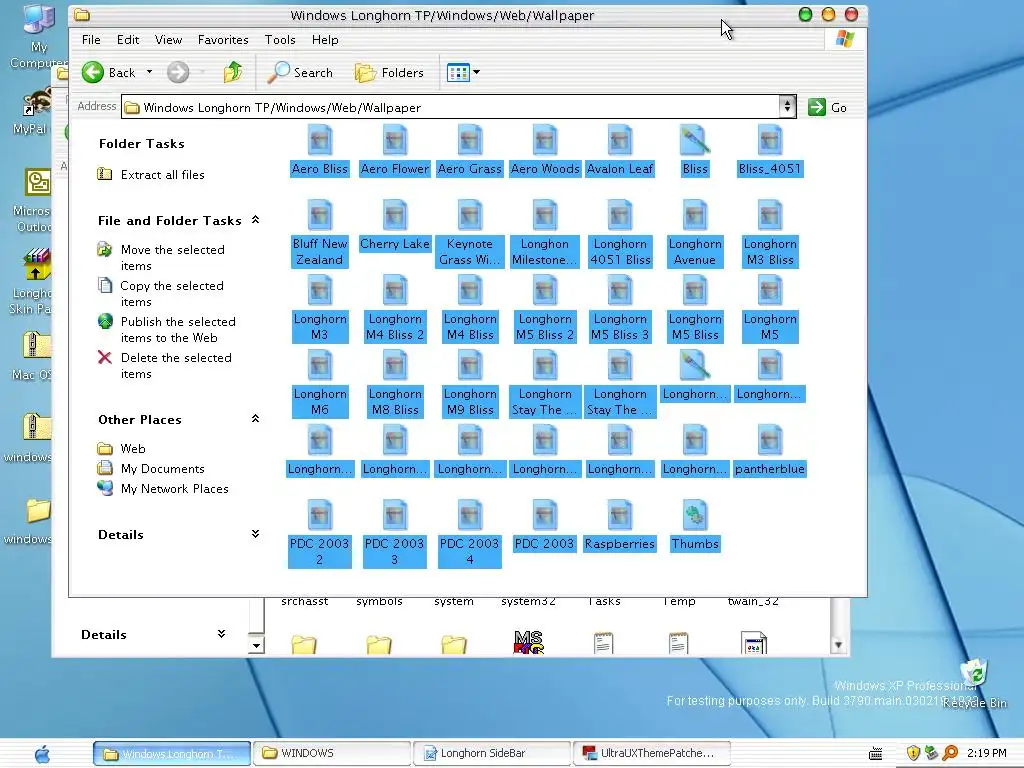The width and height of the screenshot is (1024, 768).
Task: Select the Longhorn M9 Bliss file
Action: coord(470,383)
